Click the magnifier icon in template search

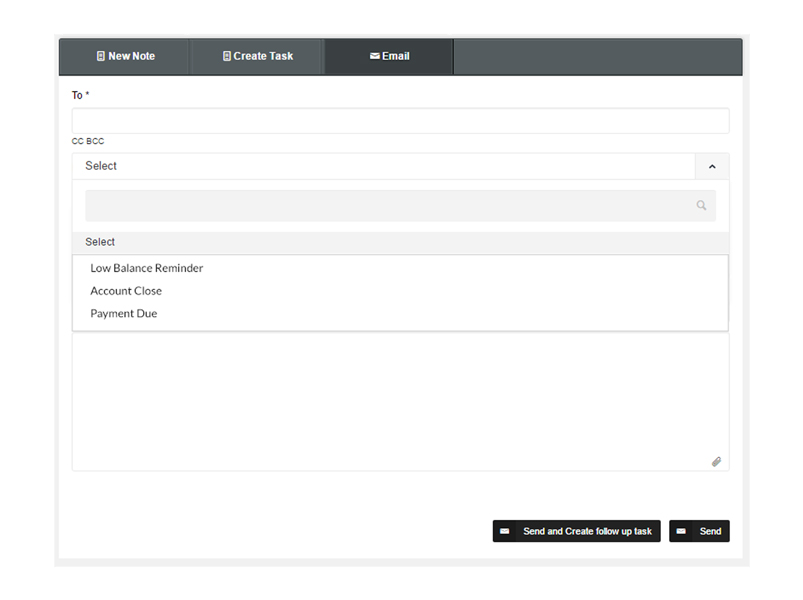pyautogui.click(x=701, y=206)
